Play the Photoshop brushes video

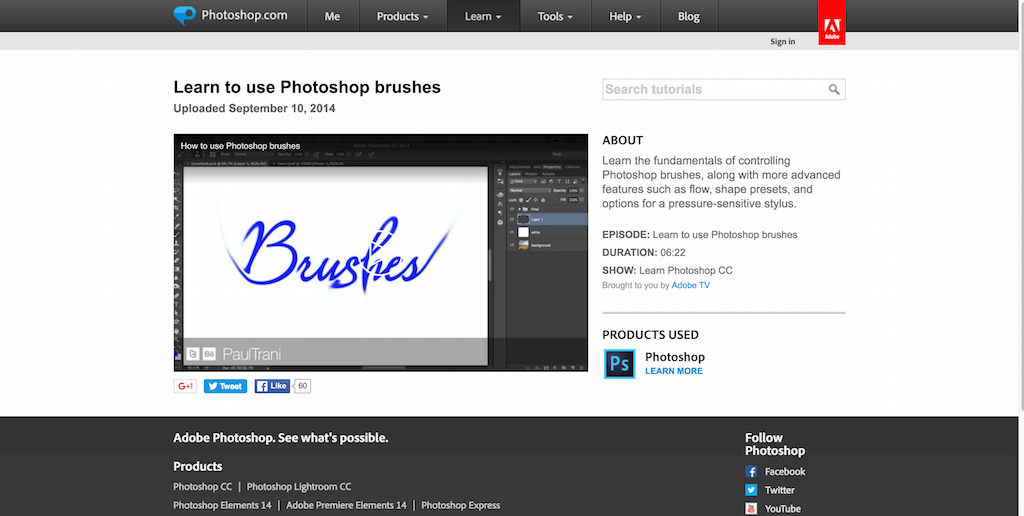(381, 253)
